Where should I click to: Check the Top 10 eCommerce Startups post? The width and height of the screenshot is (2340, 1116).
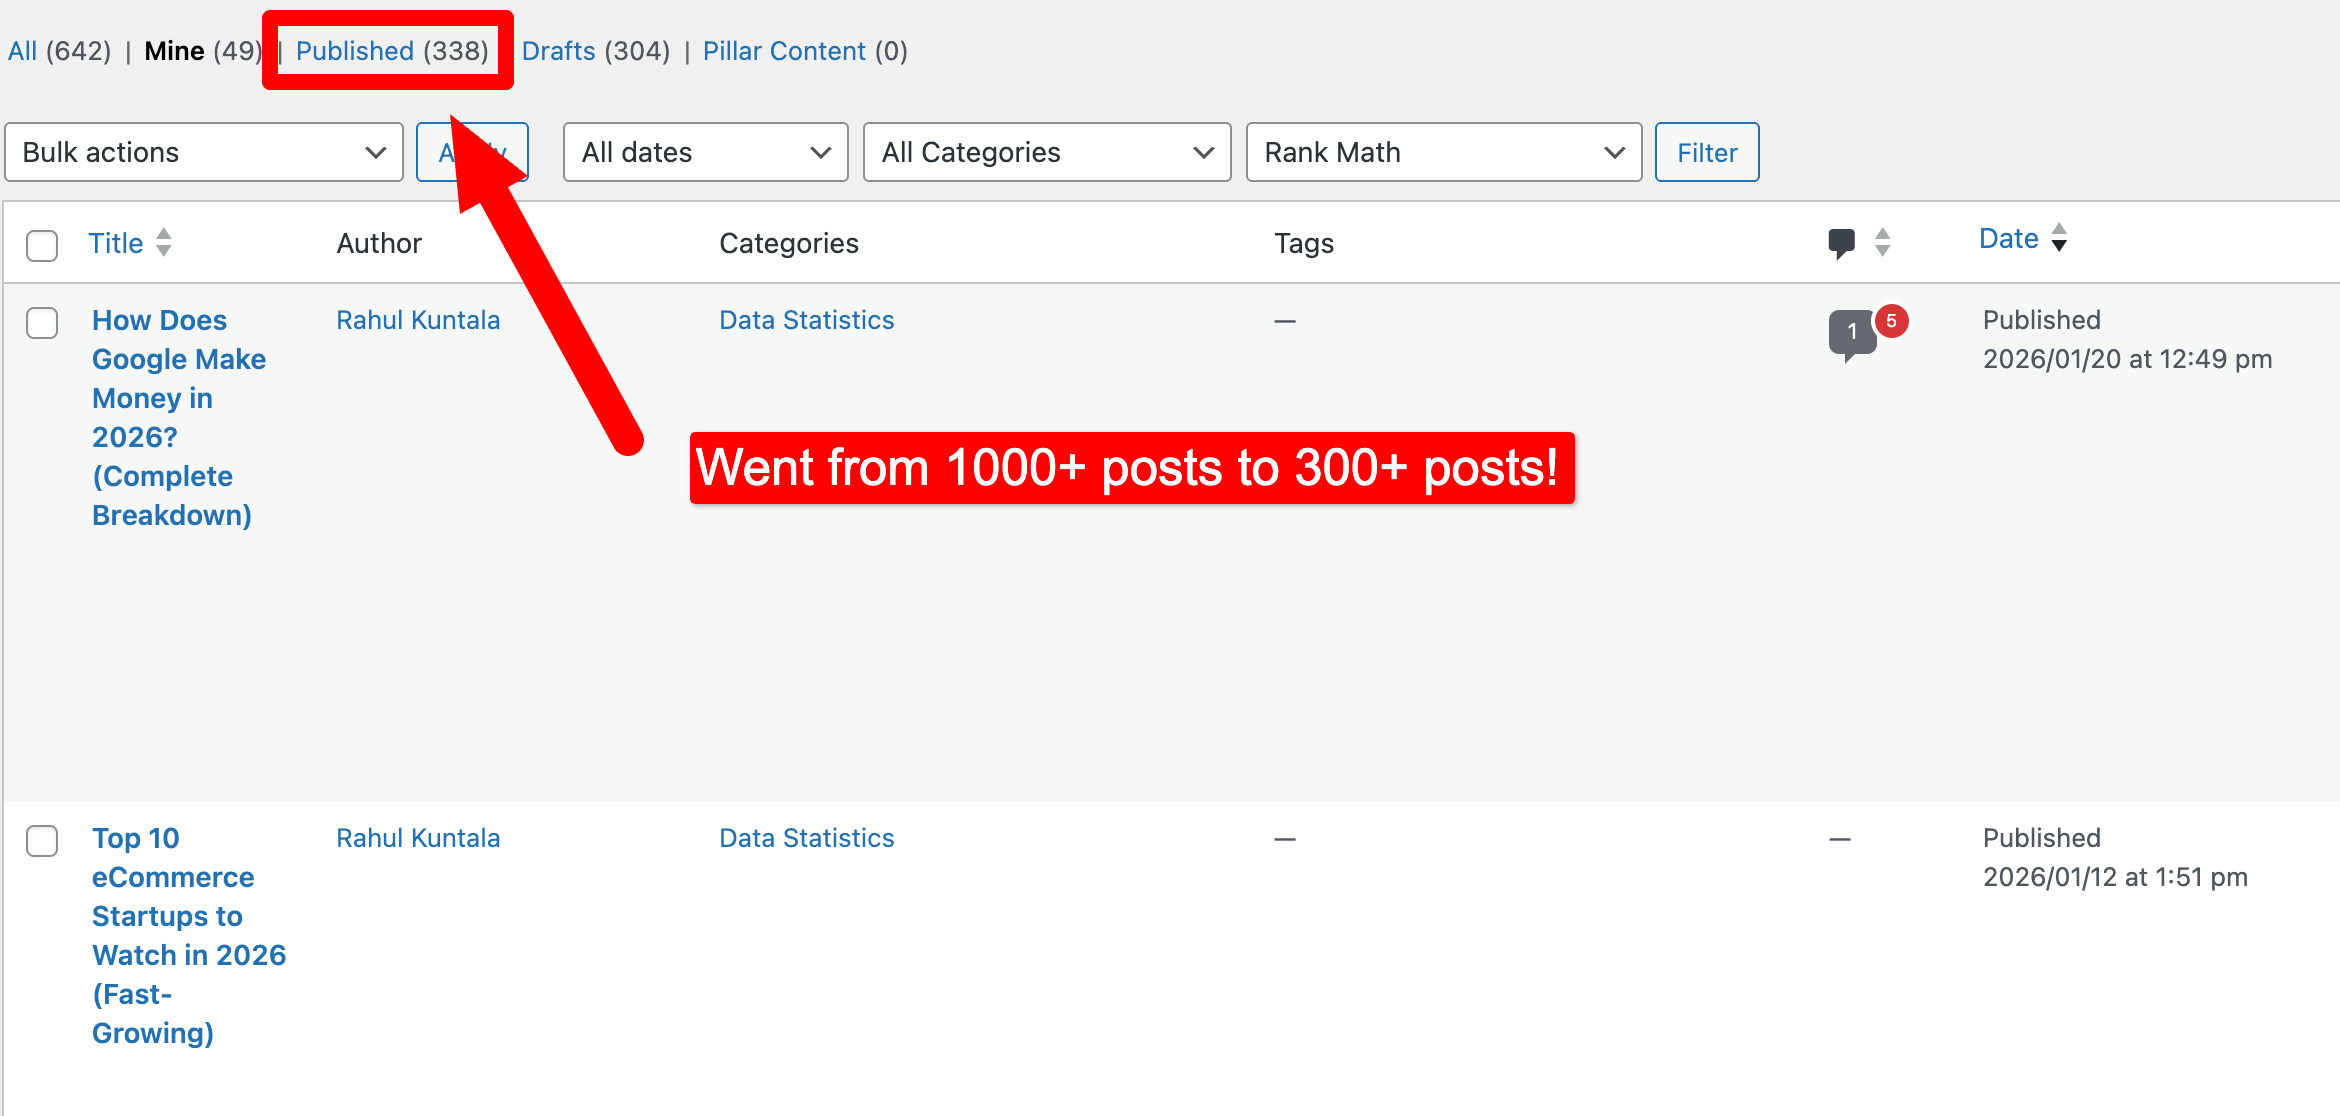point(42,841)
